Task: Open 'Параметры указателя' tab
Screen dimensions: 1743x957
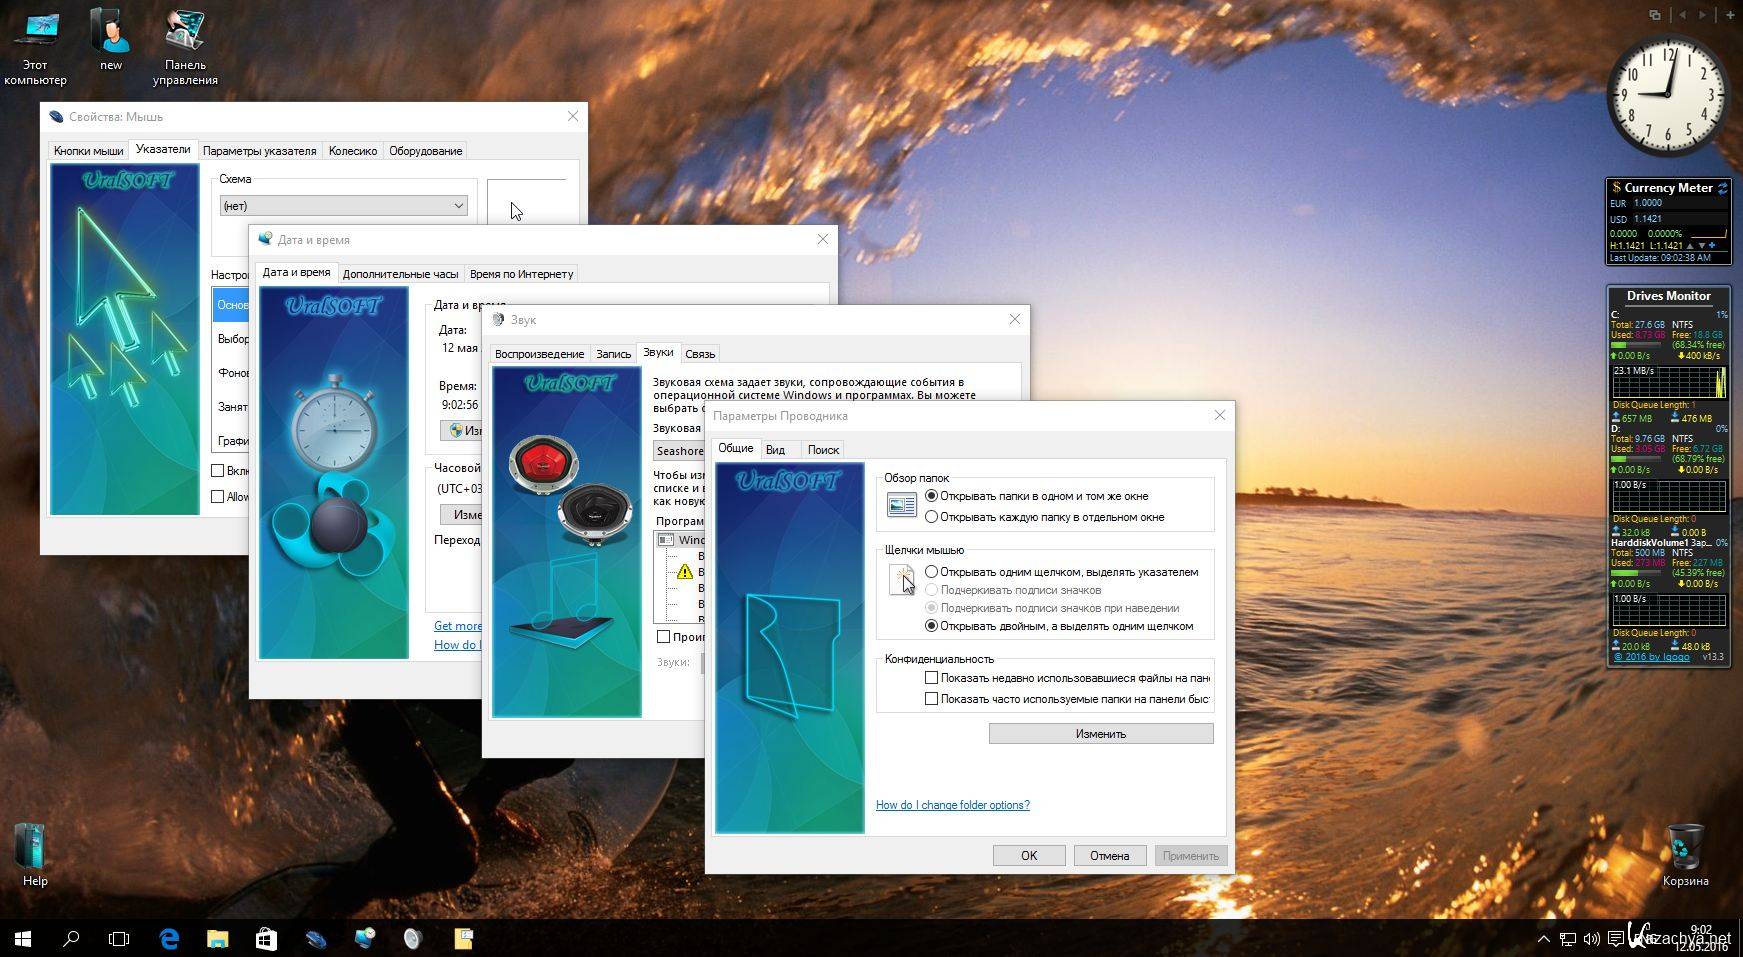Action: [x=259, y=151]
